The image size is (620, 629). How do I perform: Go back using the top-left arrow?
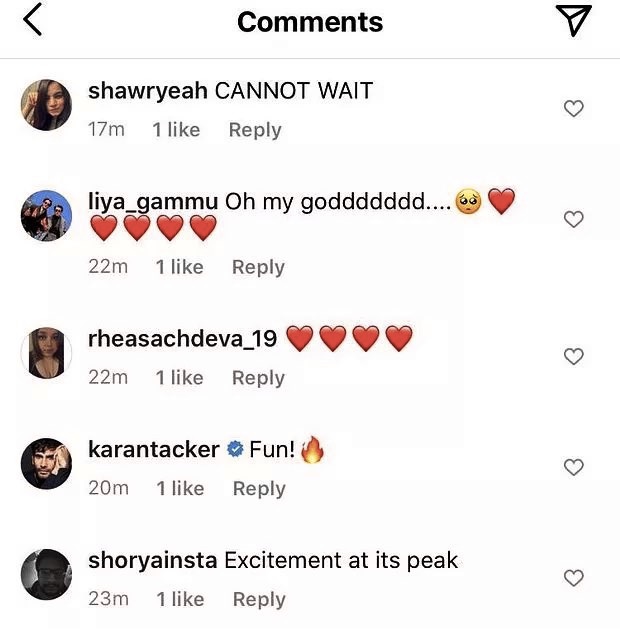[33, 20]
